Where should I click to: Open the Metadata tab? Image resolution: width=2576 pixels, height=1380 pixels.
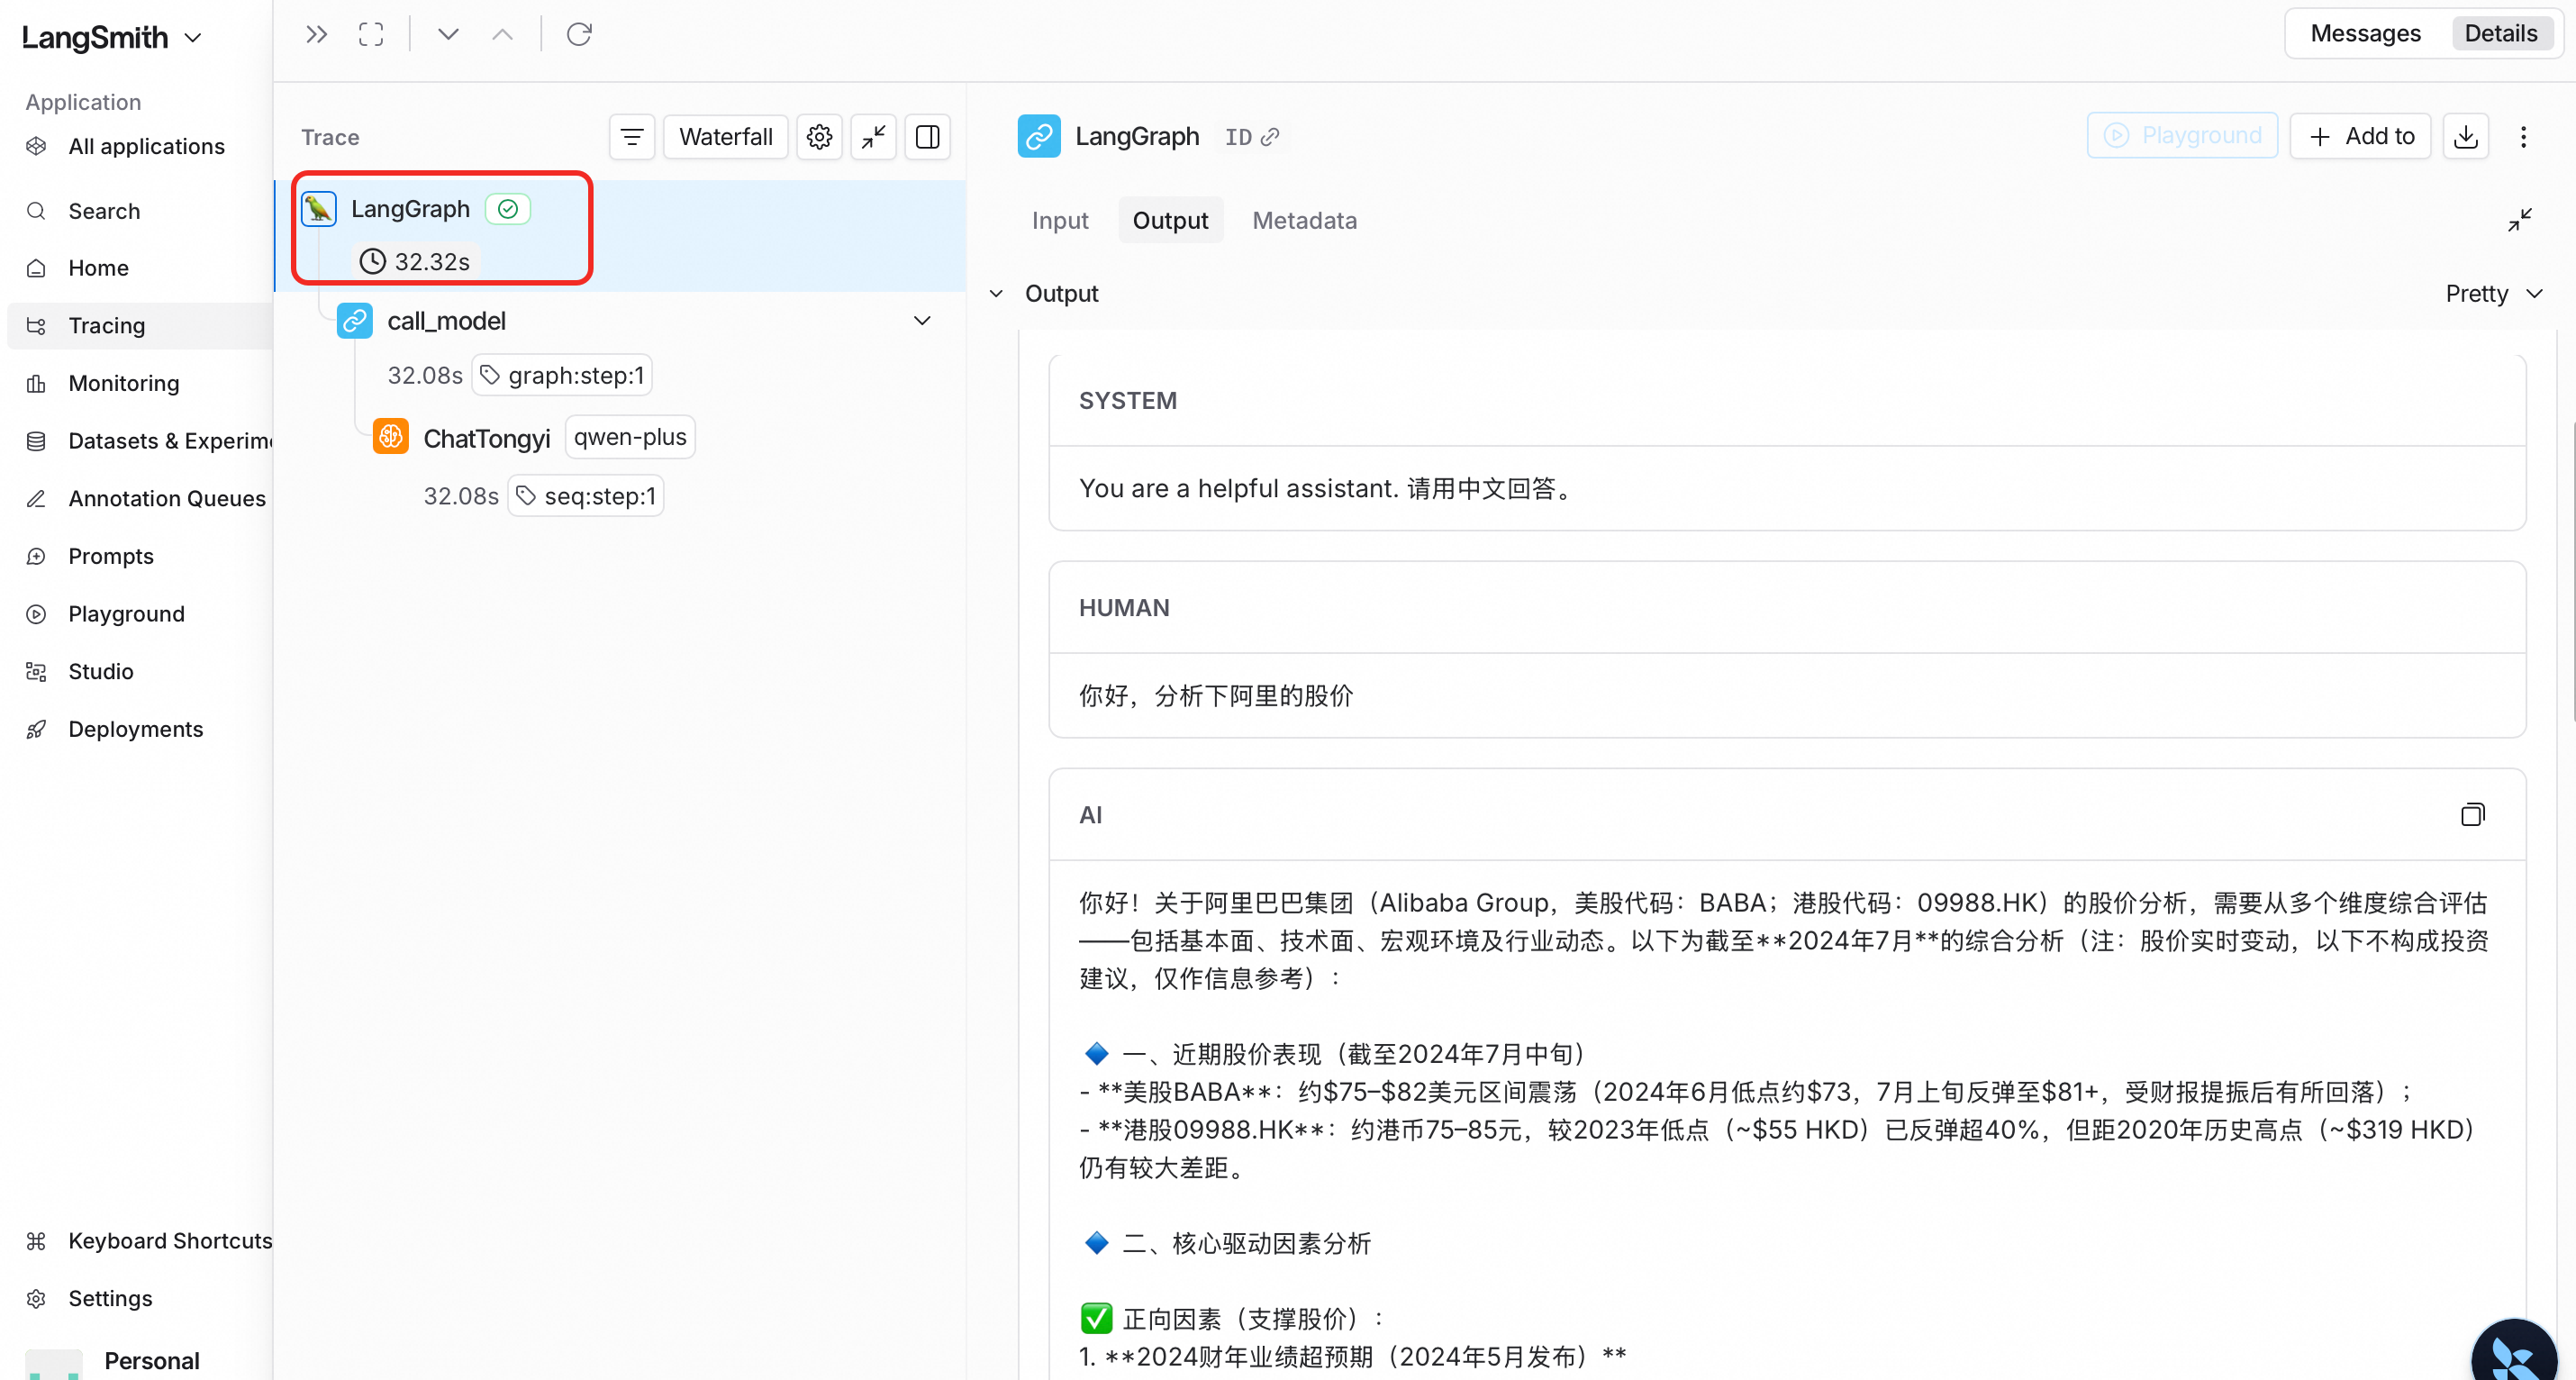pyautogui.click(x=1304, y=221)
